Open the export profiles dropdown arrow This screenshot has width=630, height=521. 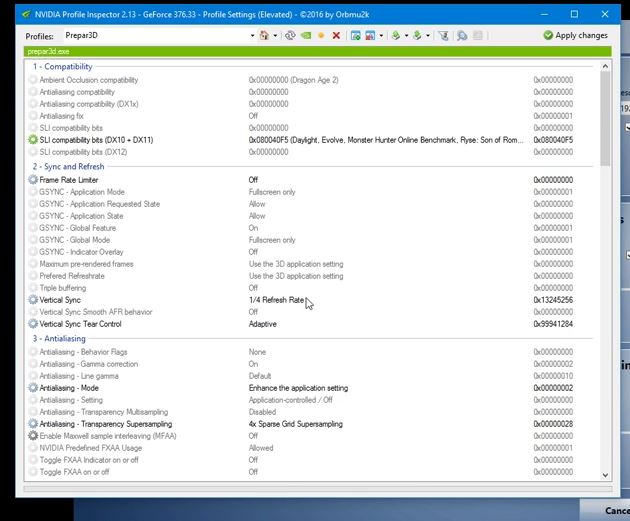406,36
